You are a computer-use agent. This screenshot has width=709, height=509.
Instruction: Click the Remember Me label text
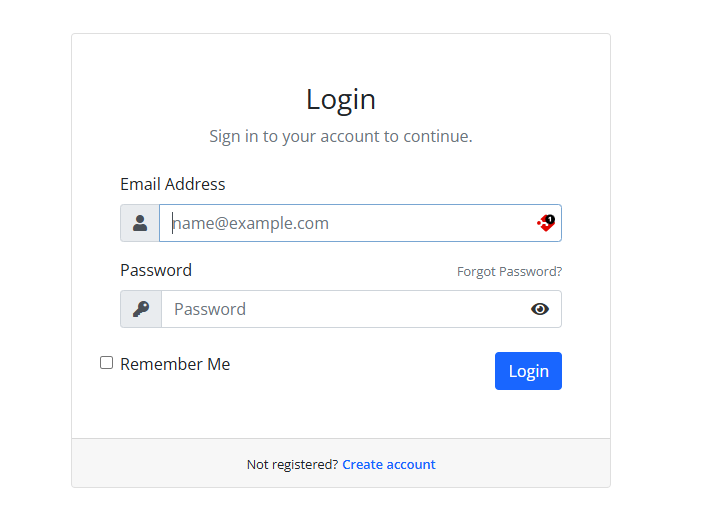175,364
